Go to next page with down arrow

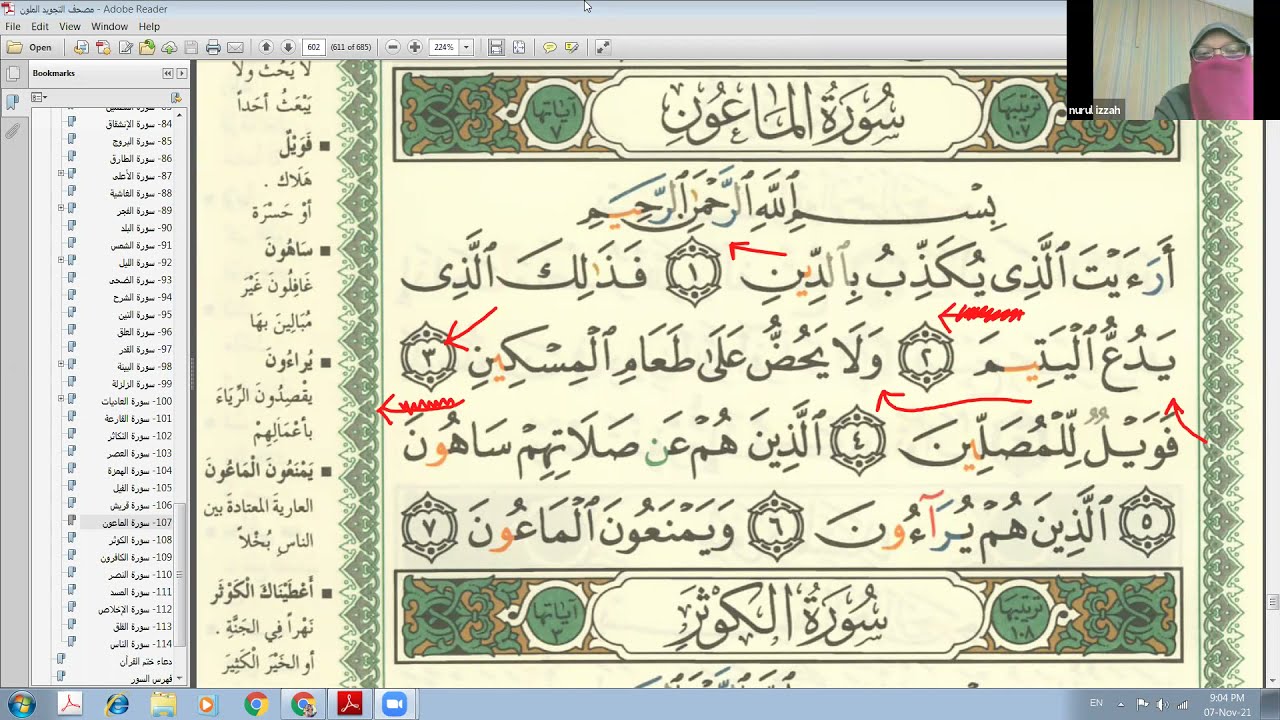tap(288, 47)
